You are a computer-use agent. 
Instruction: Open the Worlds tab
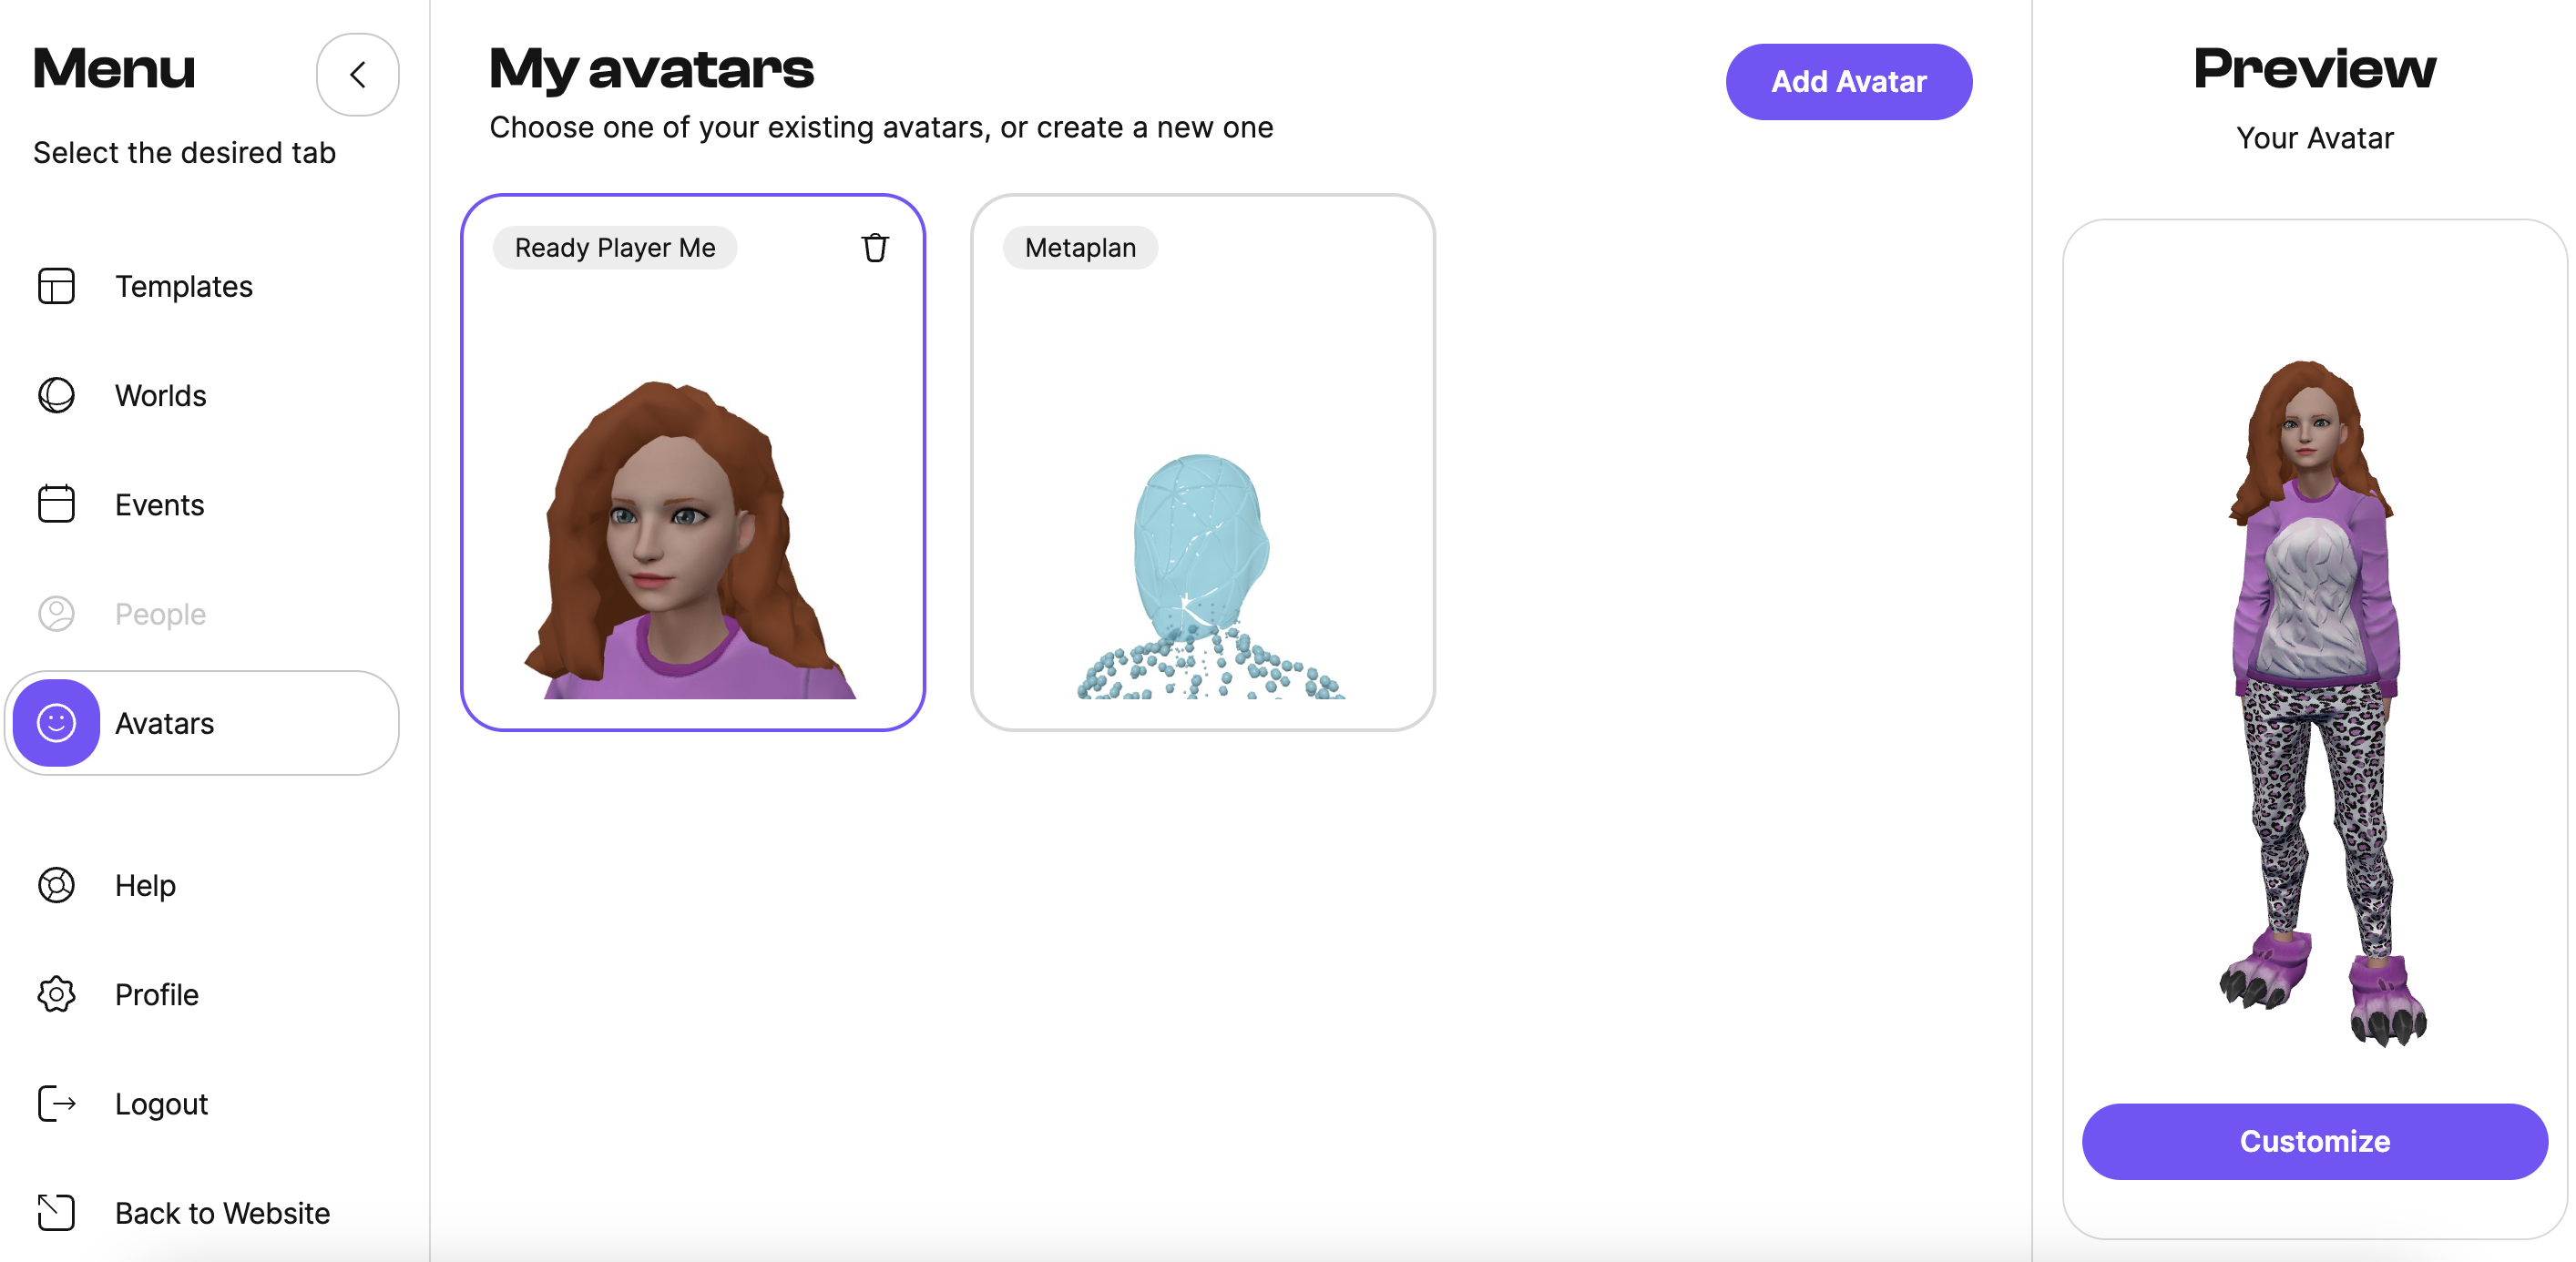click(x=160, y=395)
